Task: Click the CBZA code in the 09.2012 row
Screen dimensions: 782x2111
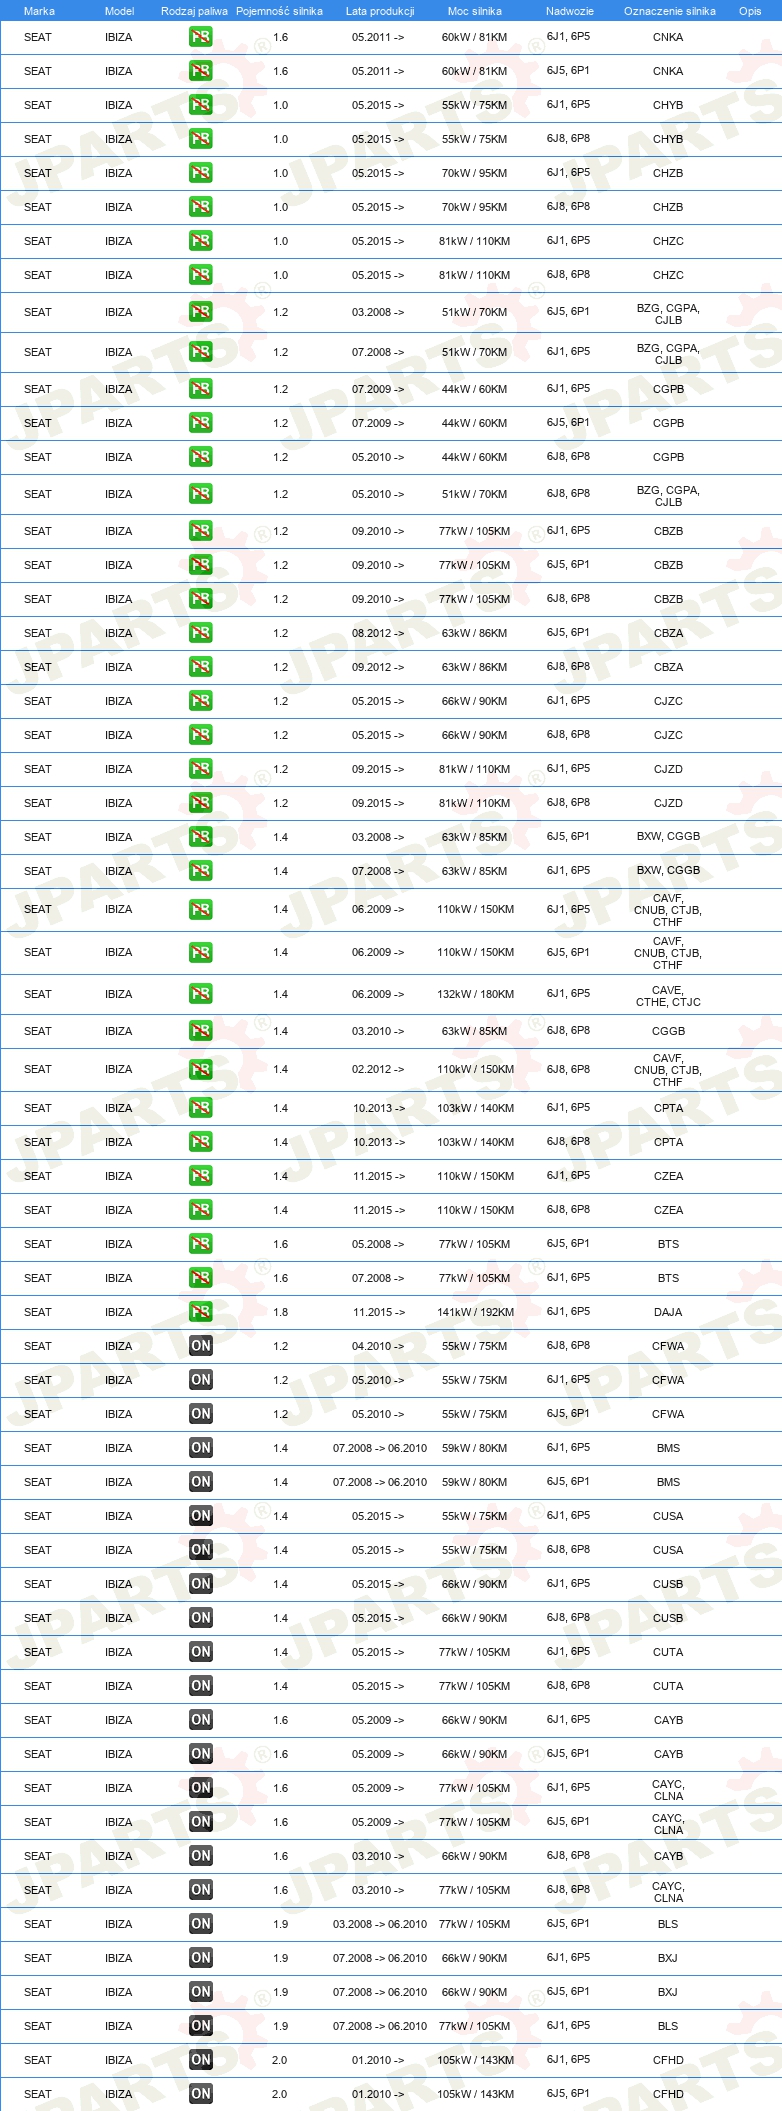Action: 668,667
